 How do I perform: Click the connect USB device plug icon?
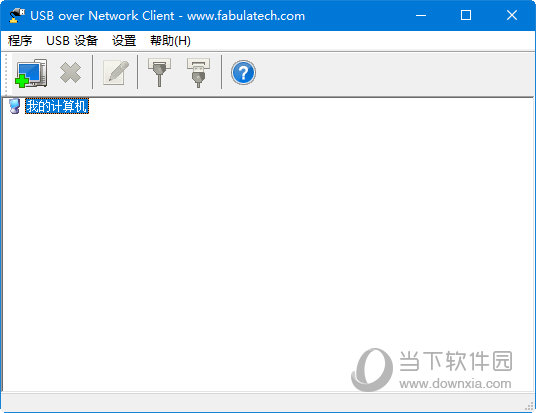pos(159,72)
